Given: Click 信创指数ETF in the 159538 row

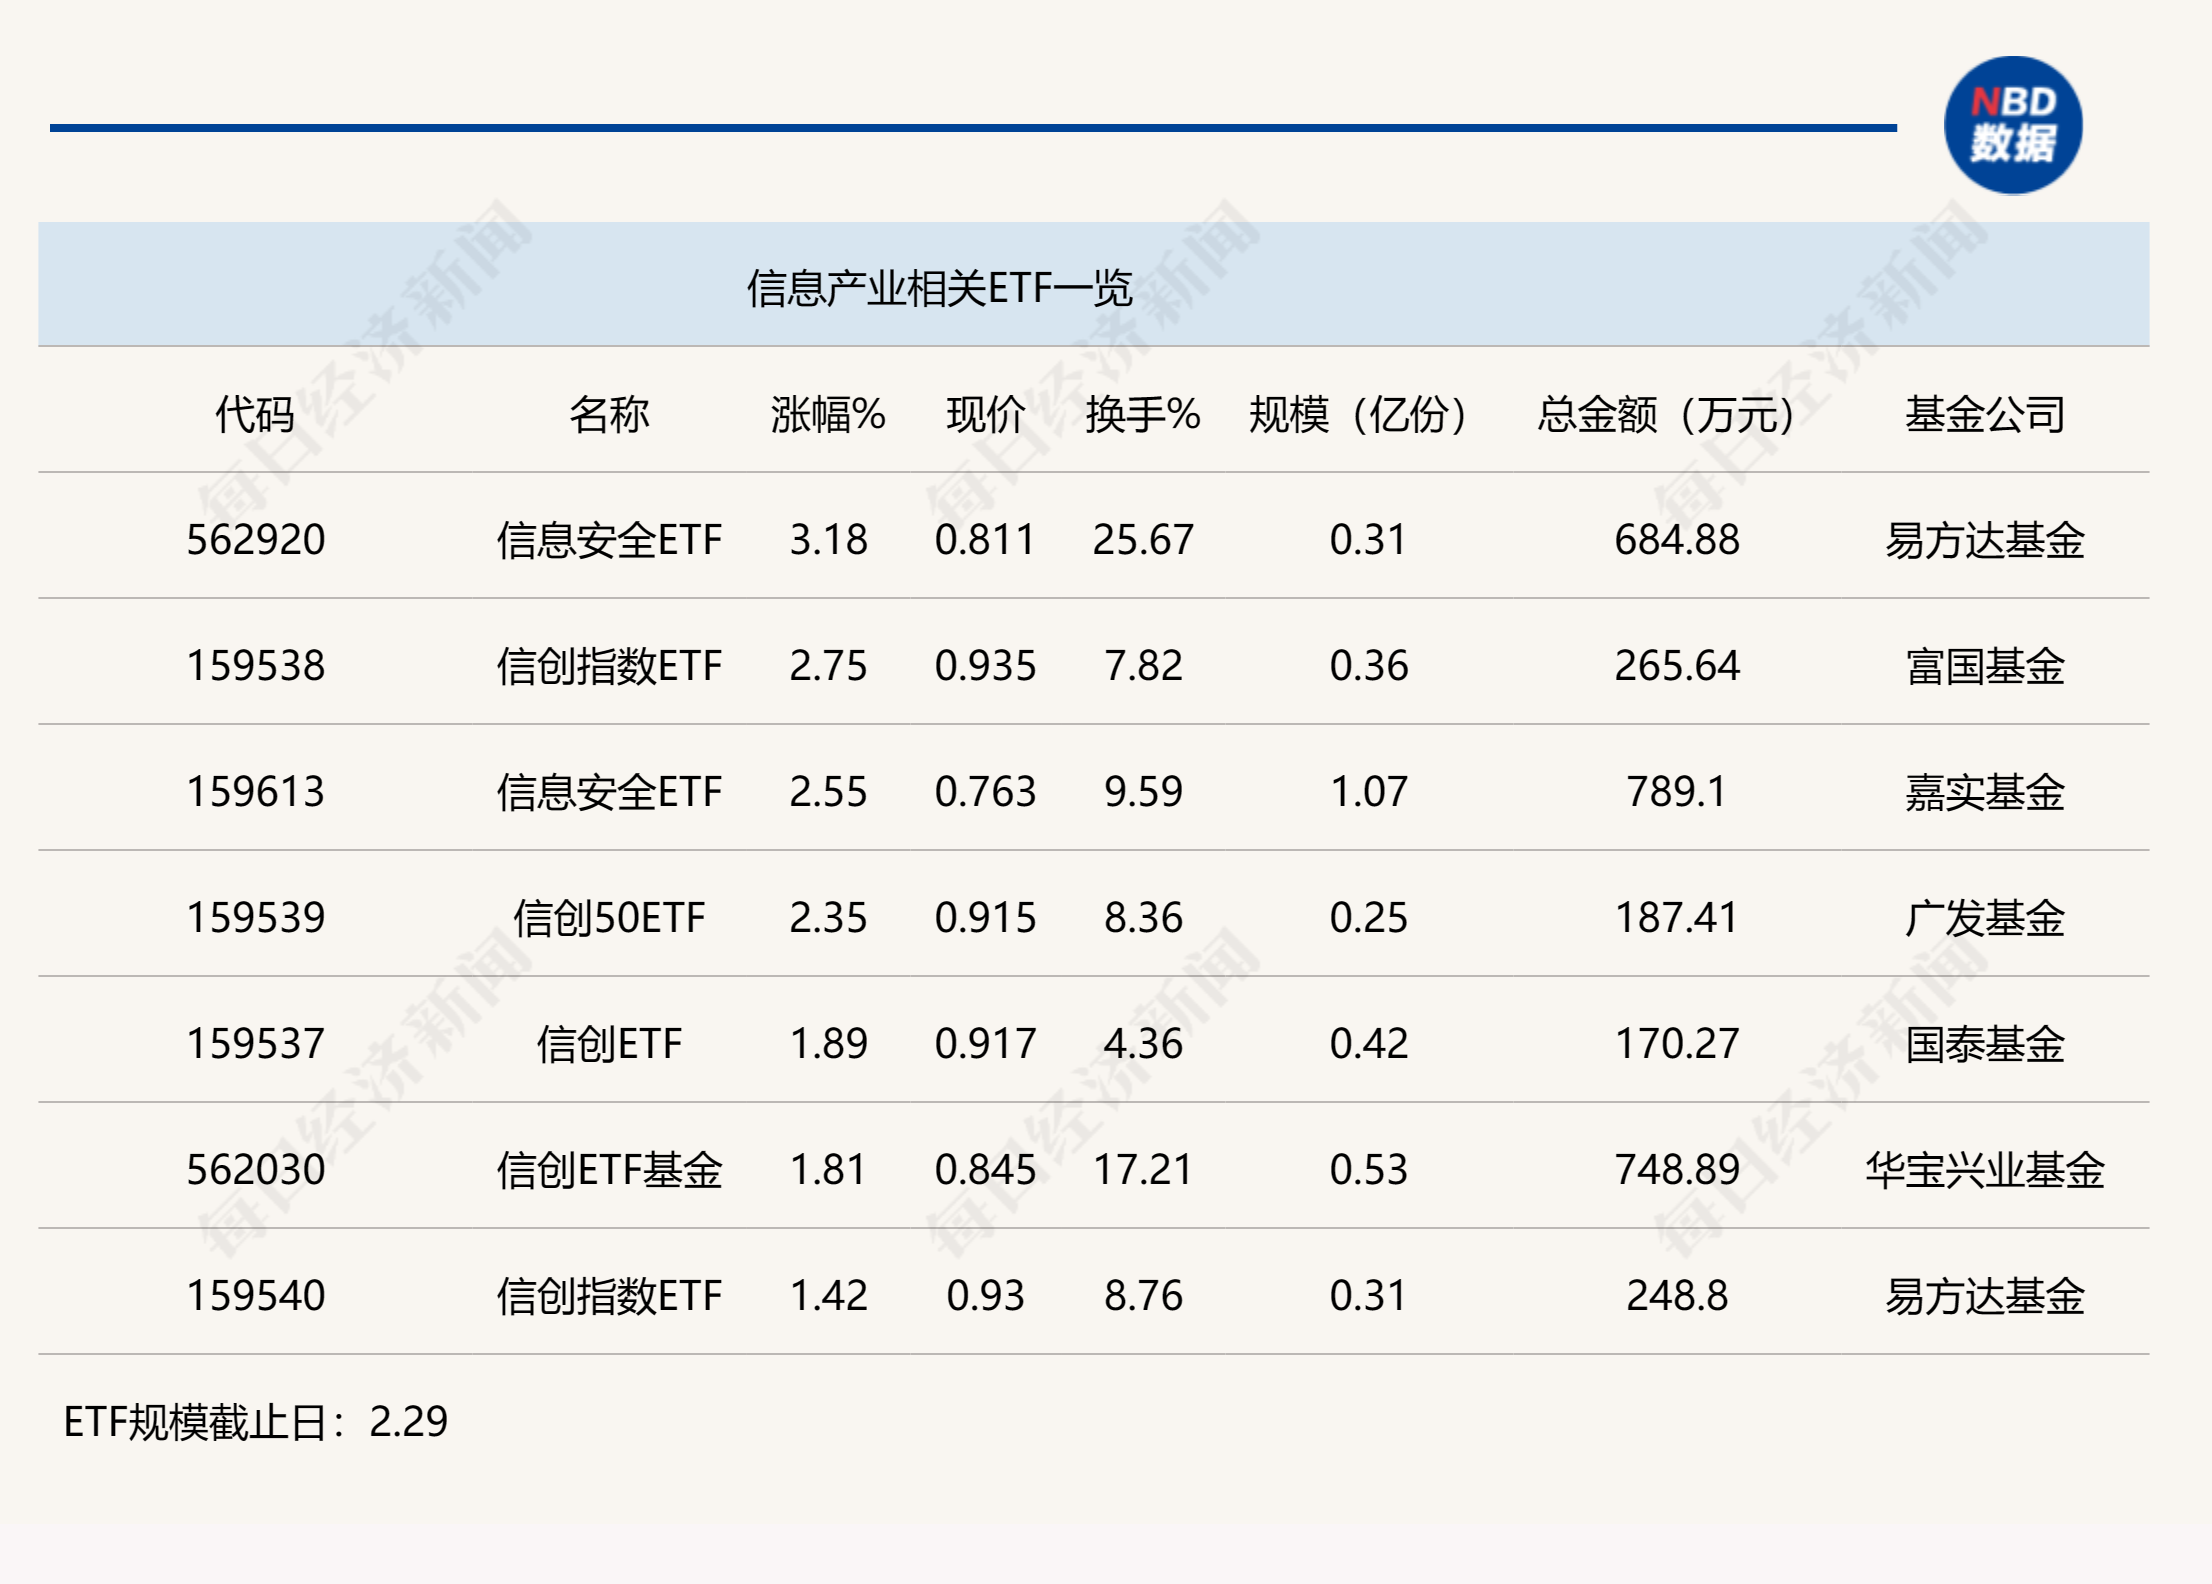Looking at the screenshot, I should (609, 666).
